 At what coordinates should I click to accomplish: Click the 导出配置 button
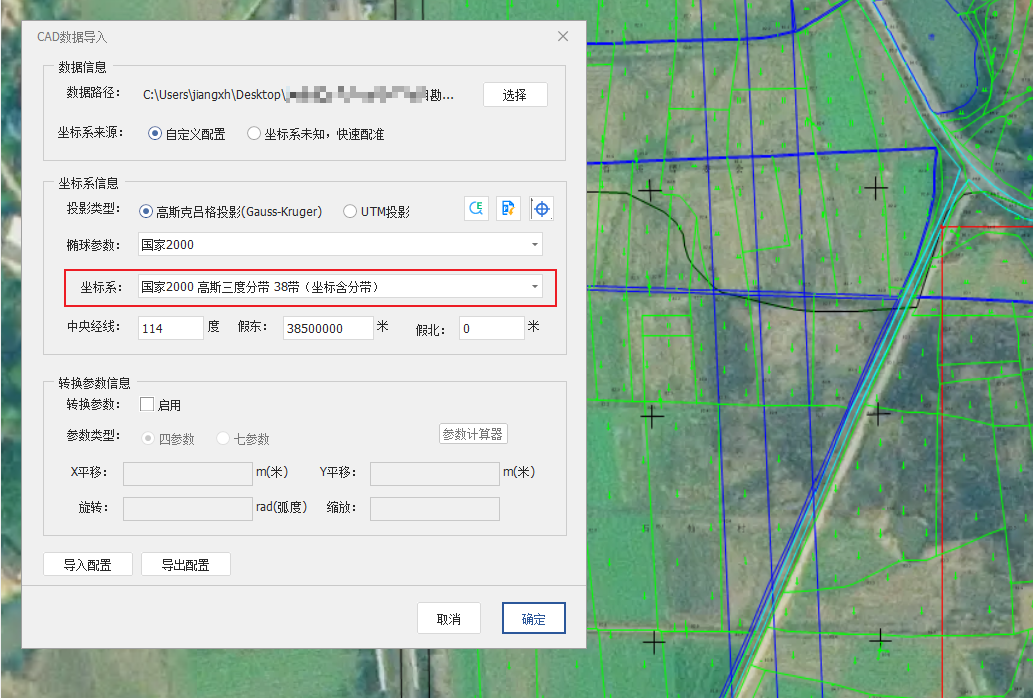[186, 565]
